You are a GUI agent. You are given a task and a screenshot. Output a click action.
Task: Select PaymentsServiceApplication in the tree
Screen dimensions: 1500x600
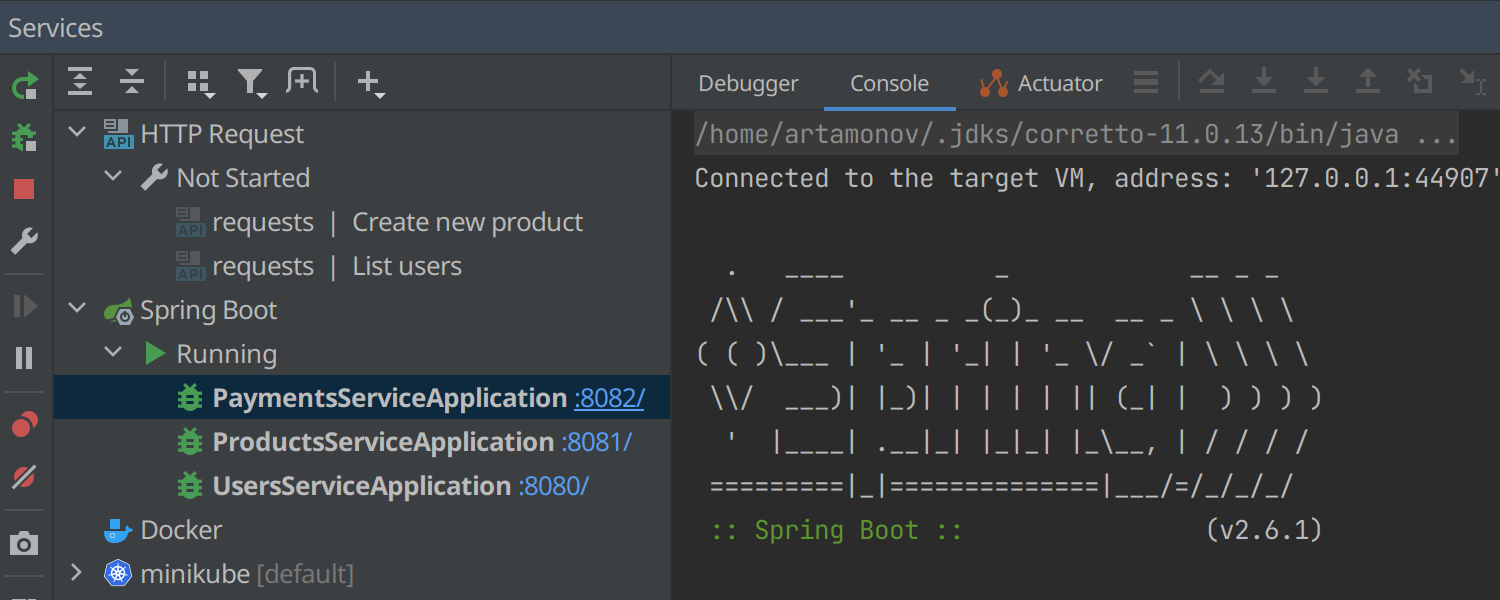[x=390, y=398]
